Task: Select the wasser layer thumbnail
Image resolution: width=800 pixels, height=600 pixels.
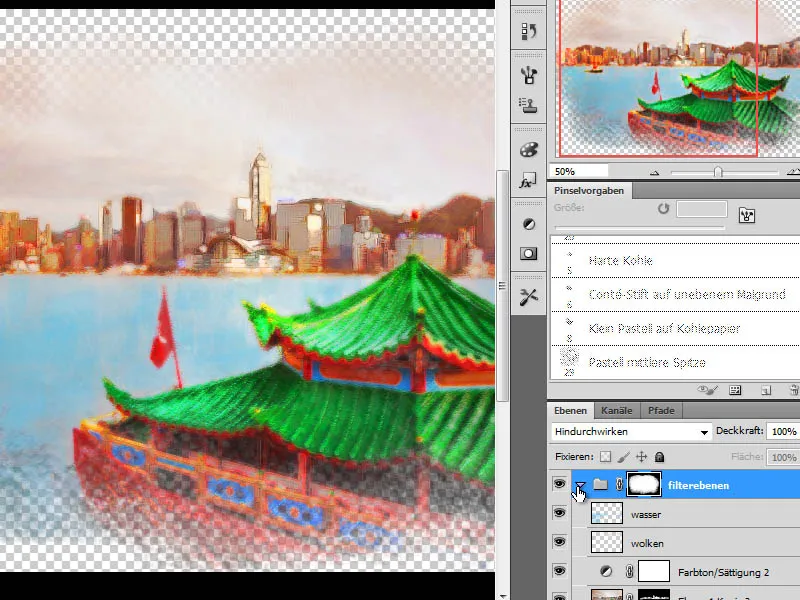Action: coord(607,513)
